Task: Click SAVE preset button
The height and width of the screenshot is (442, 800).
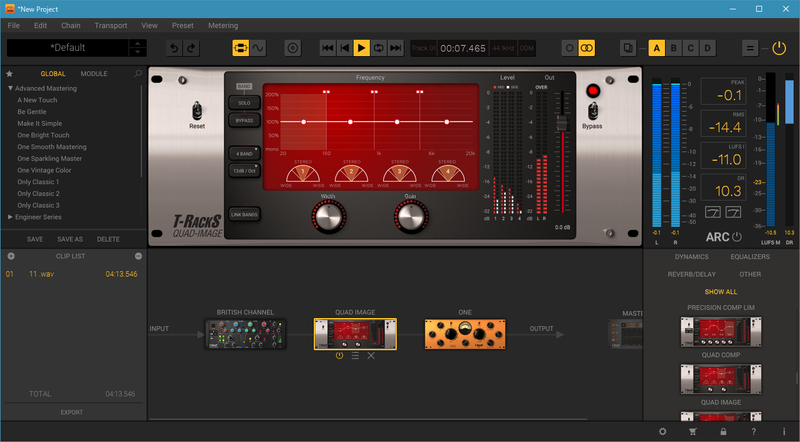Action: click(x=35, y=239)
